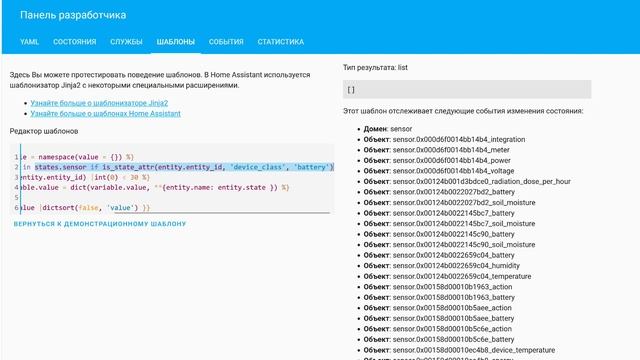
Task: Click code line containing int(0) < 30
Action: 85,177
